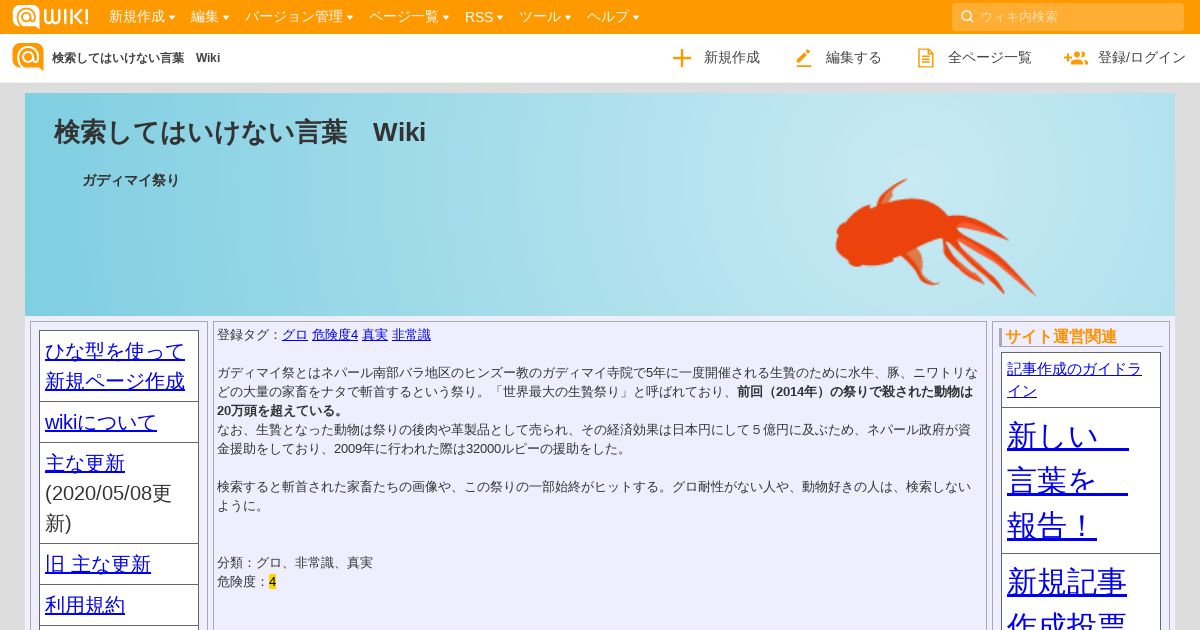Open the RSS dropdown menu
The image size is (1200, 630).
coord(484,17)
